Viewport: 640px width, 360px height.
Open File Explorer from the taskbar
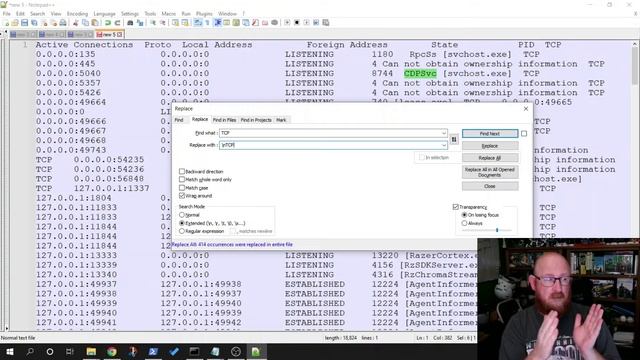91,351
